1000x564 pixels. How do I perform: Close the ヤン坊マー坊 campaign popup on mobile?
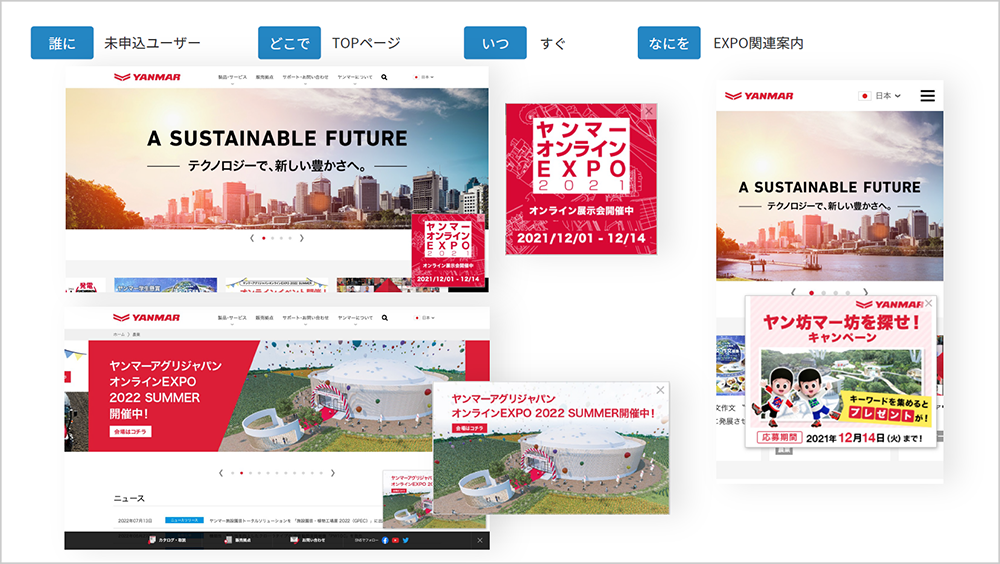pyautogui.click(x=929, y=303)
